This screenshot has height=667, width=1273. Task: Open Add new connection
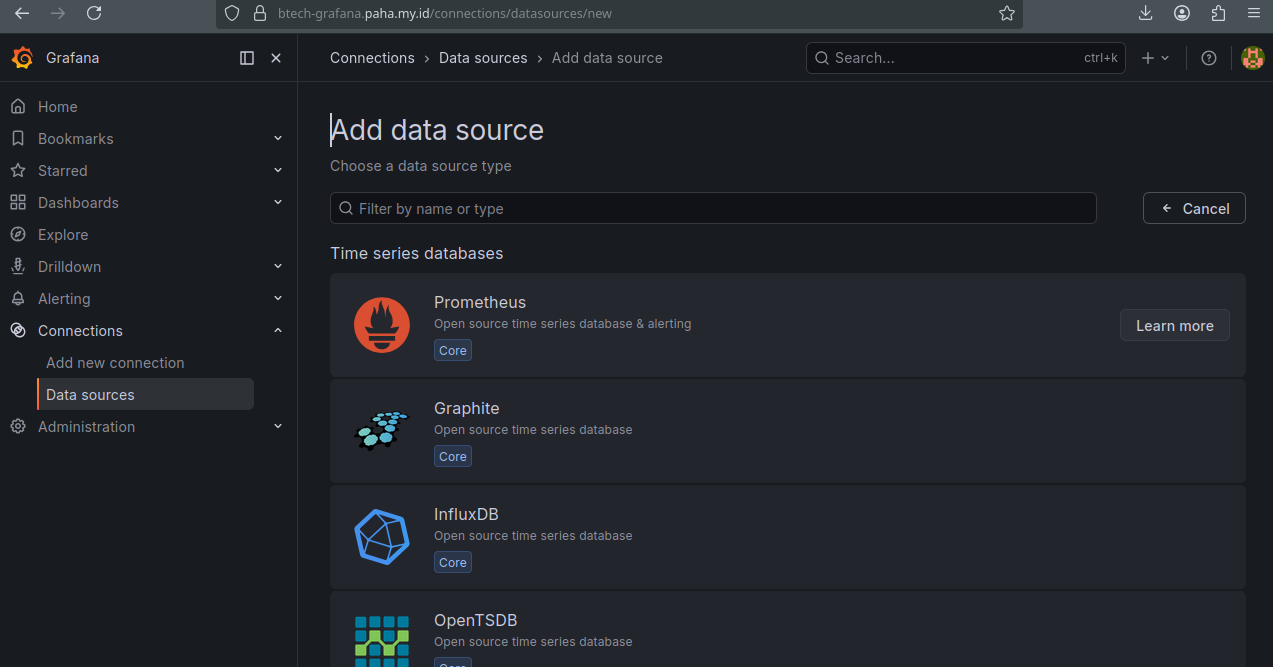click(x=115, y=363)
